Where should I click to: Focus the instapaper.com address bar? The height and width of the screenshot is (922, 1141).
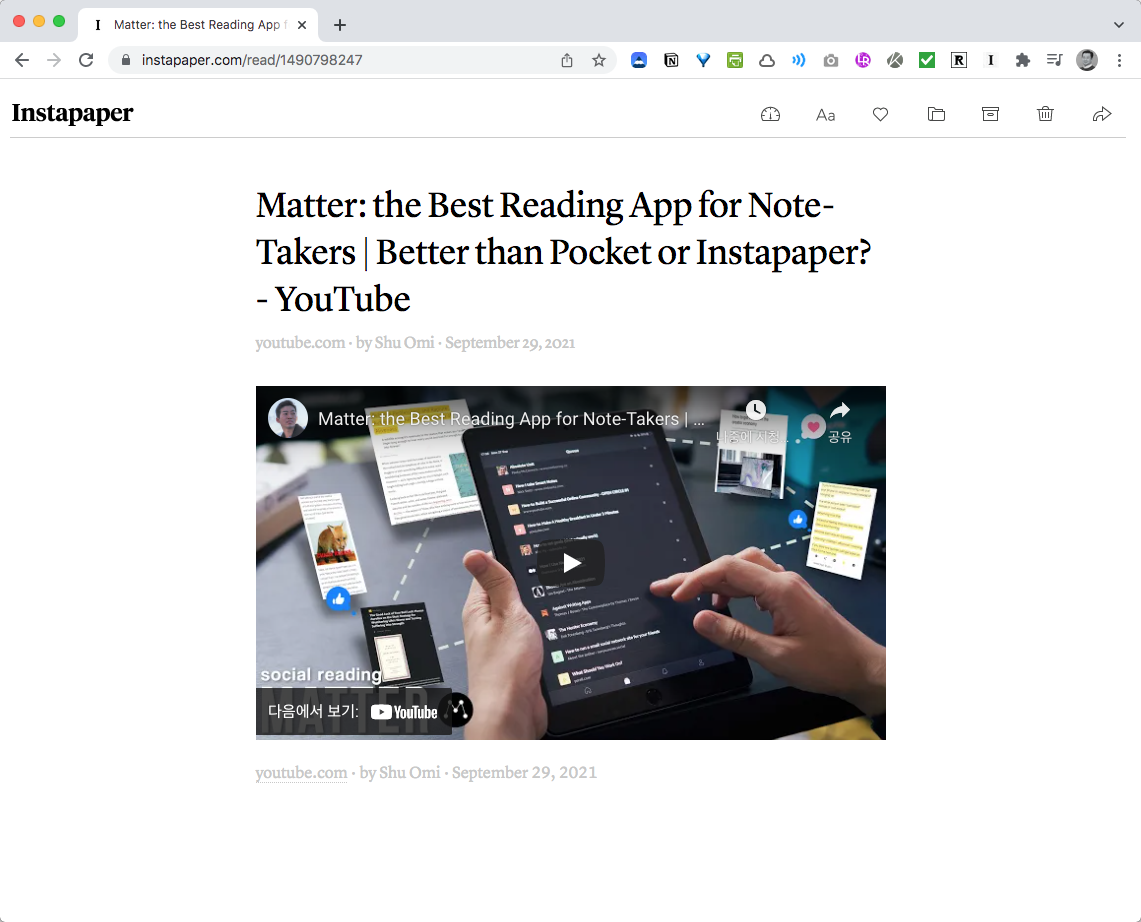click(335, 60)
